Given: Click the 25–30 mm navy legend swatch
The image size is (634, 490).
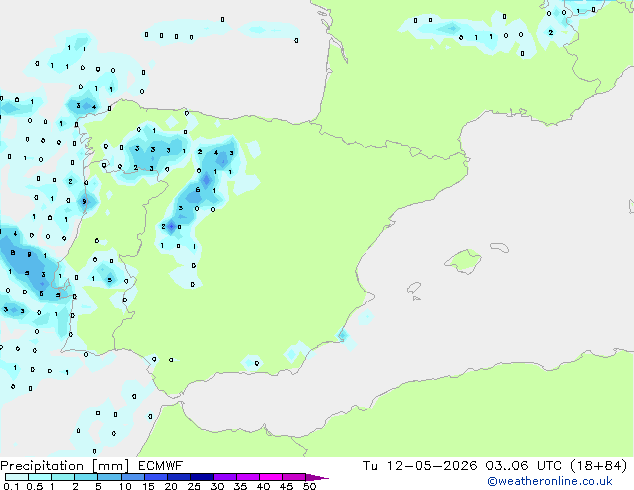Looking at the screenshot, I should [x=201, y=477].
